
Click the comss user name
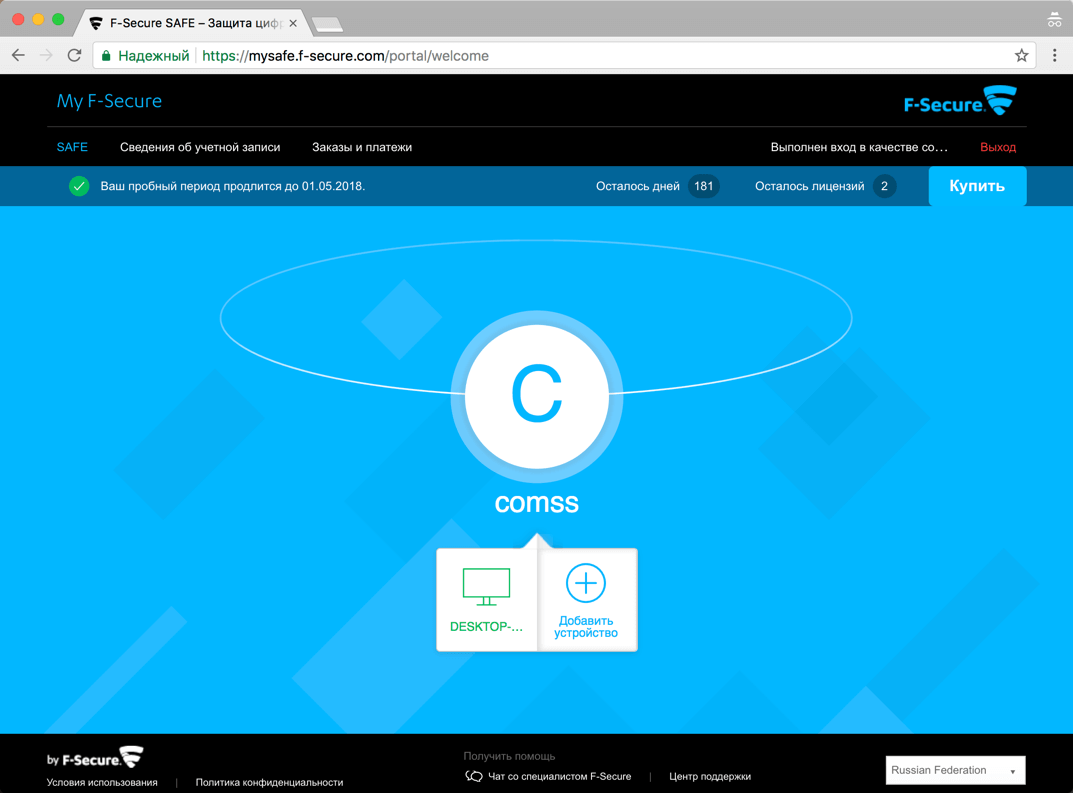(536, 502)
